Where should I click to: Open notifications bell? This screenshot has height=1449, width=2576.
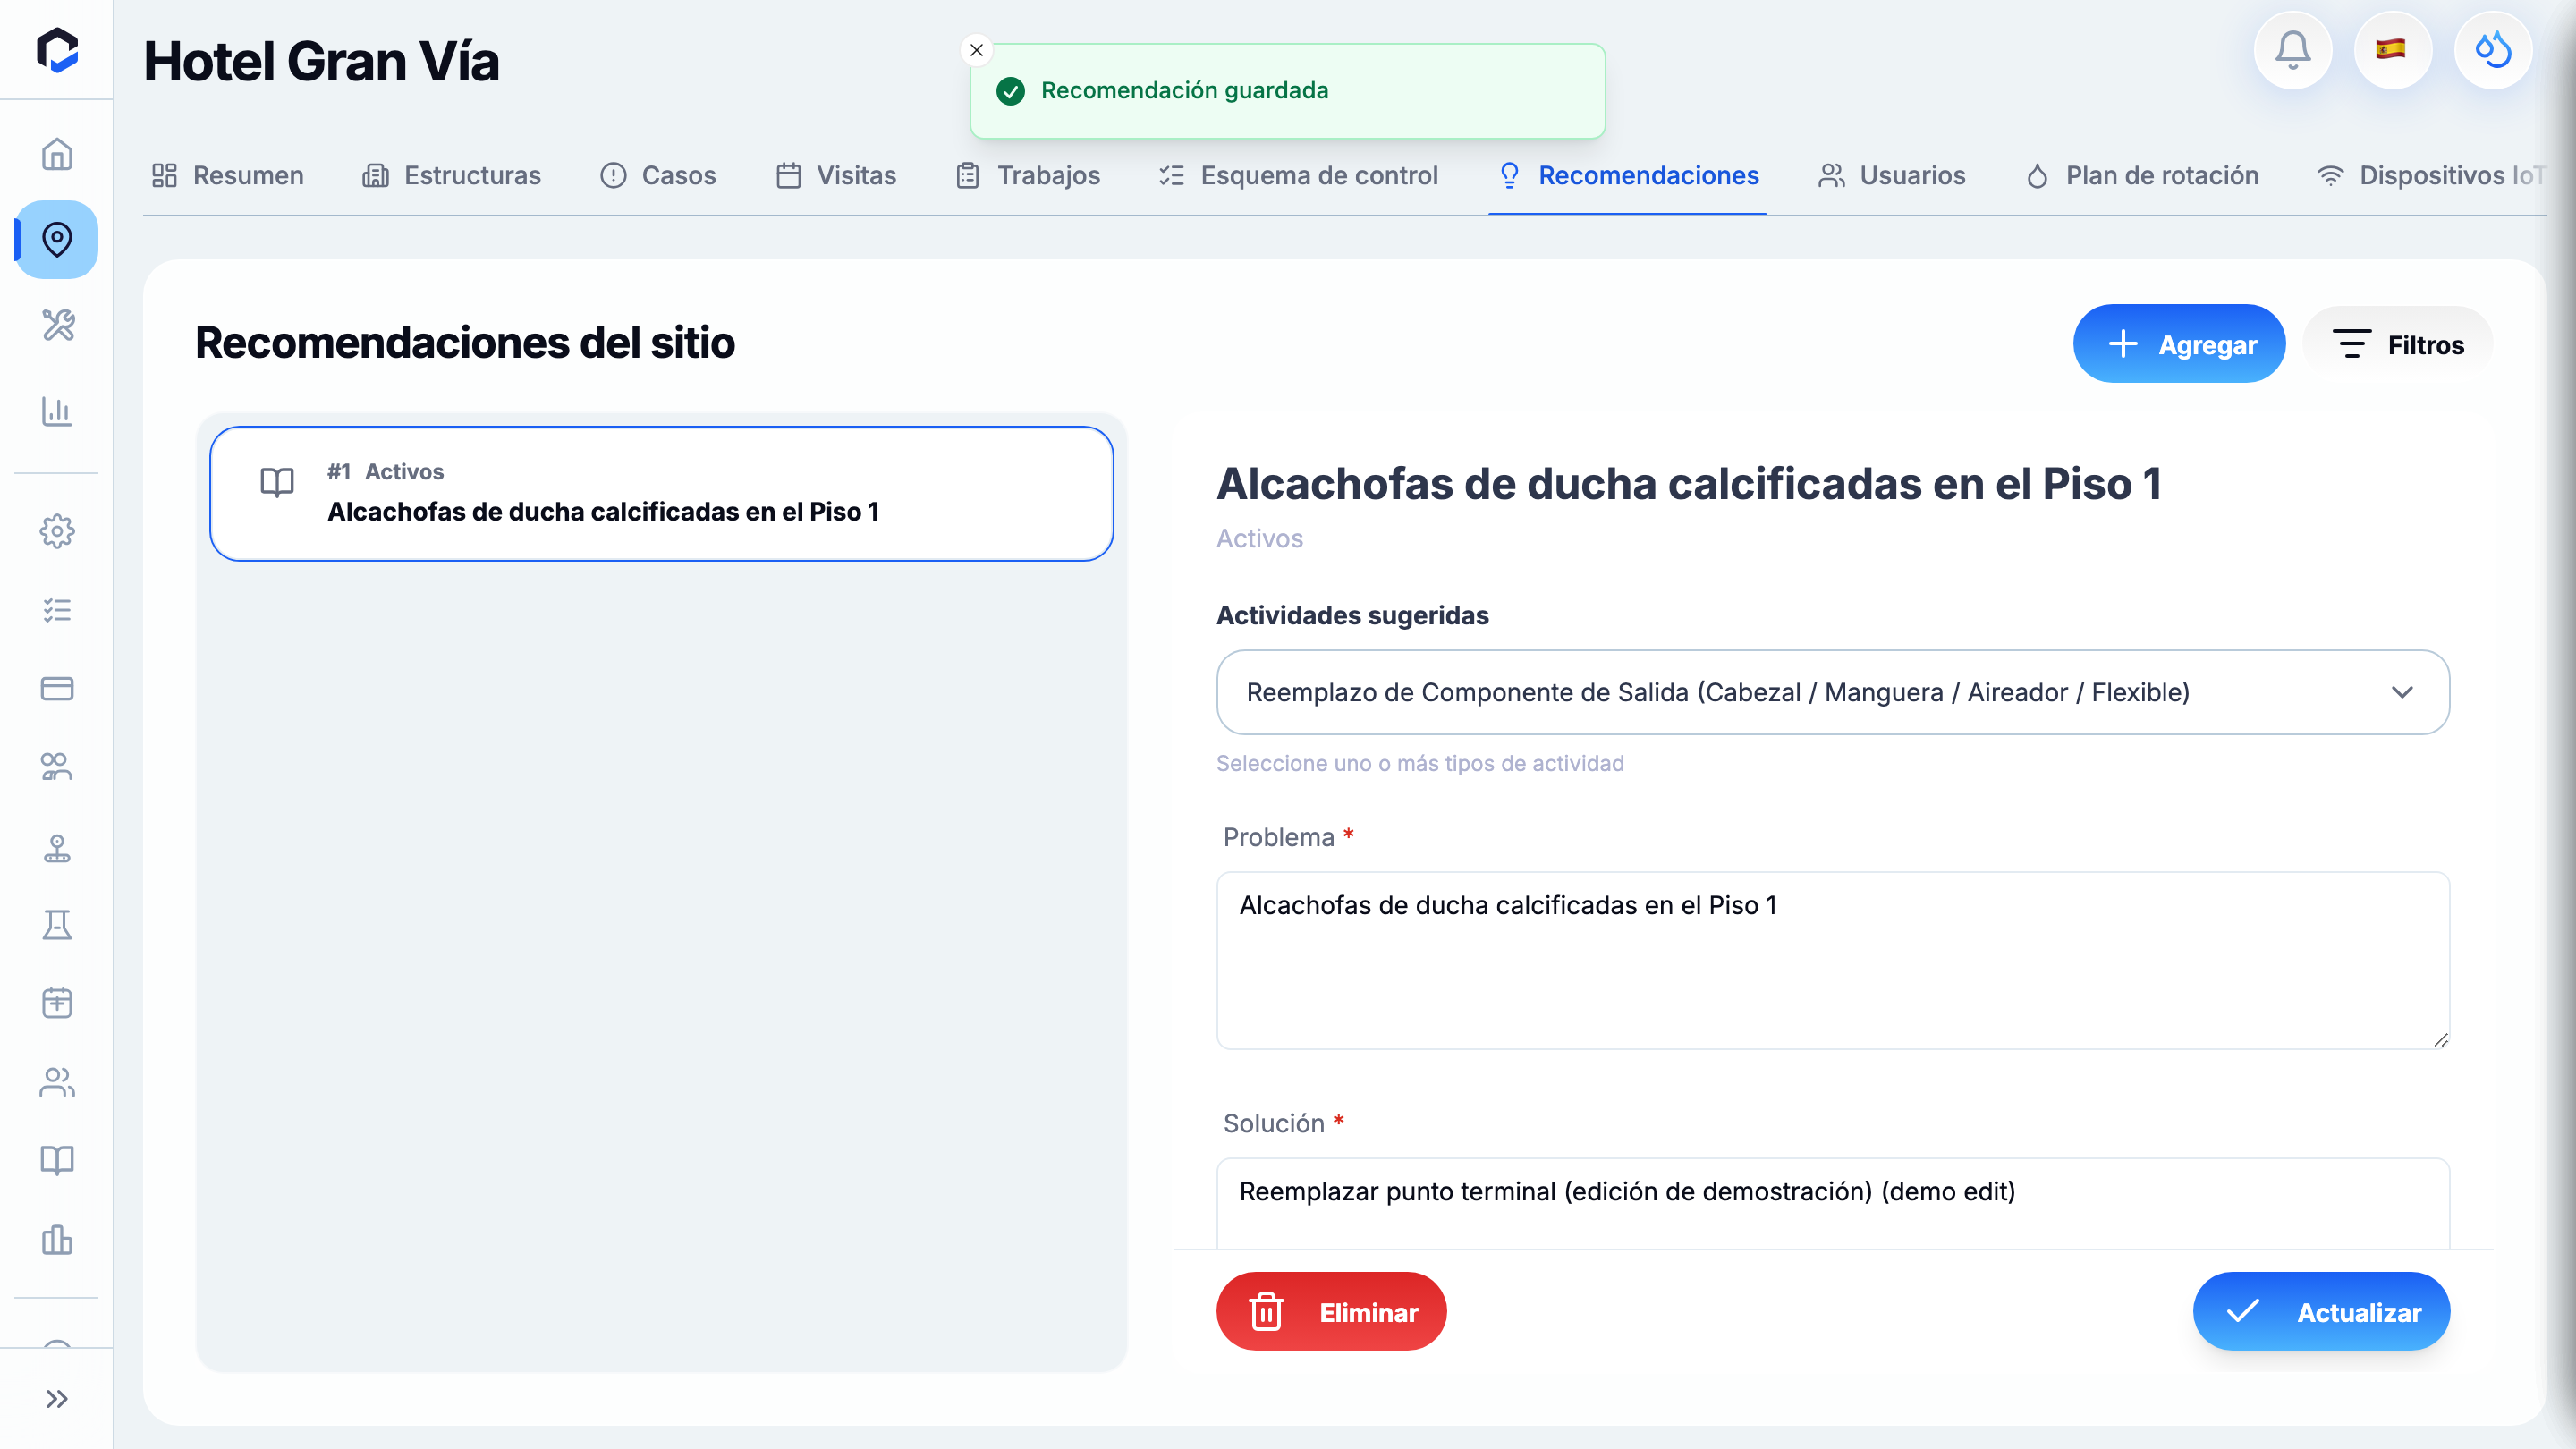pos(2293,50)
